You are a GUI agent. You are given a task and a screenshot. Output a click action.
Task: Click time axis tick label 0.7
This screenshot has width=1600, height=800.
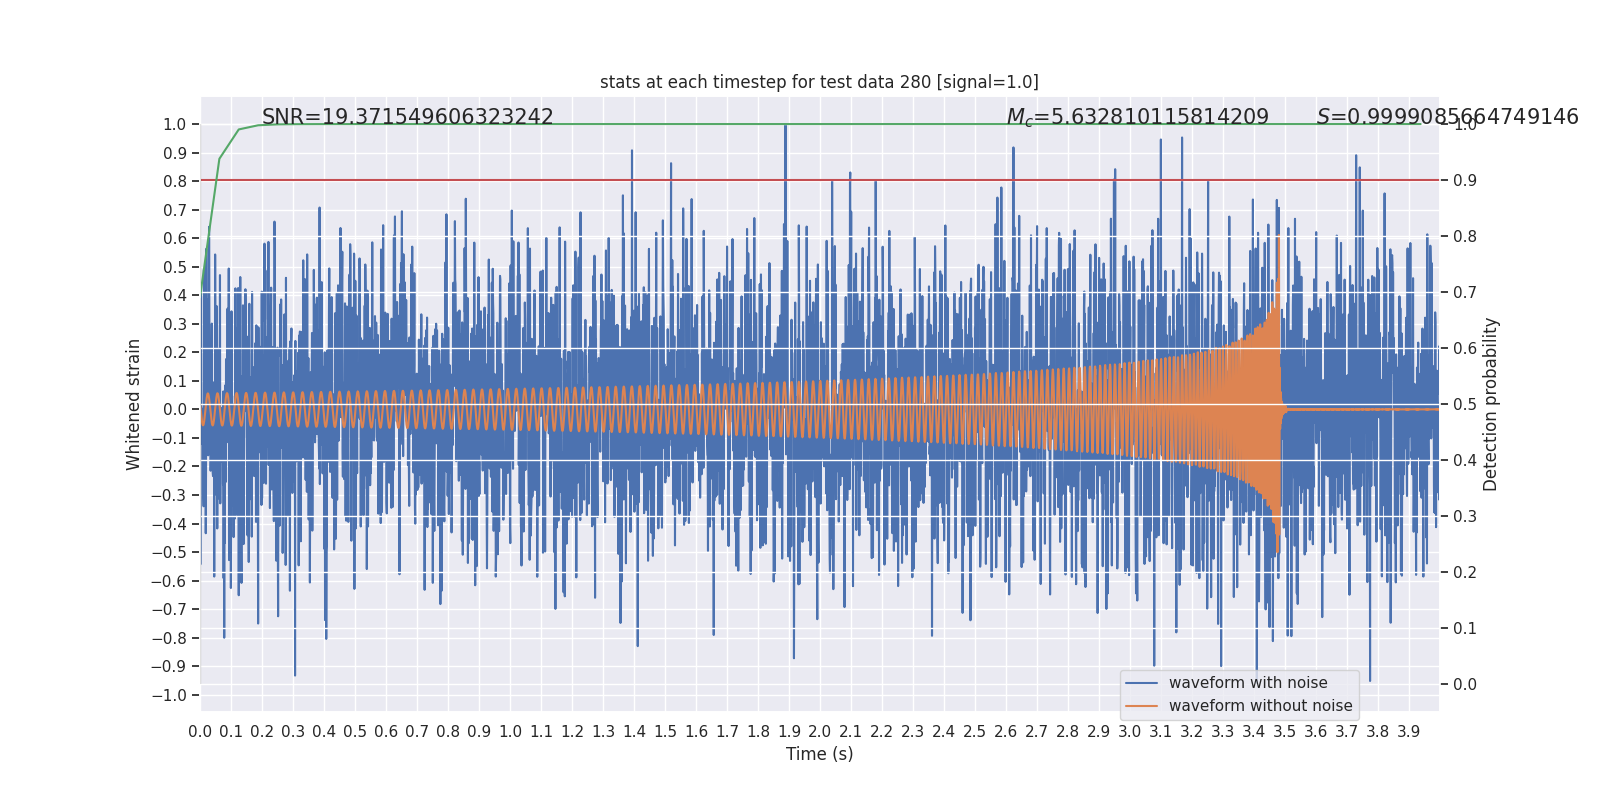pyautogui.click(x=417, y=731)
